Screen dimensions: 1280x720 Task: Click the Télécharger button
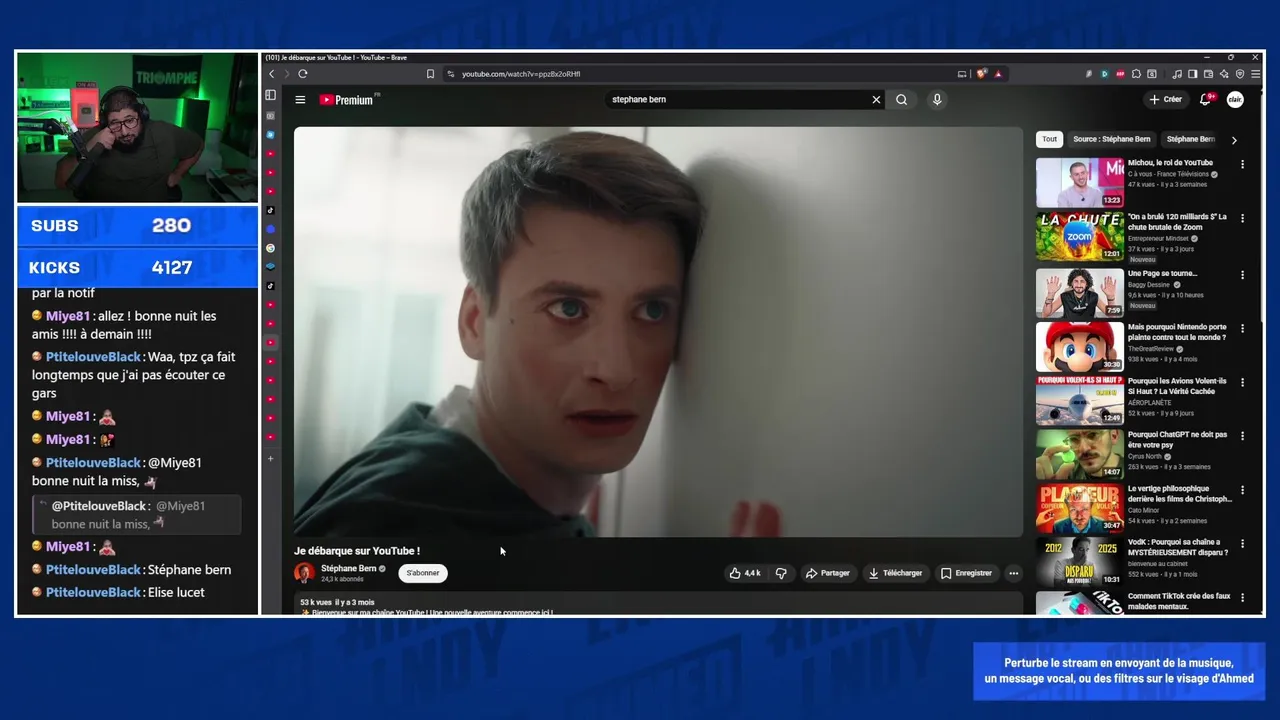(895, 573)
